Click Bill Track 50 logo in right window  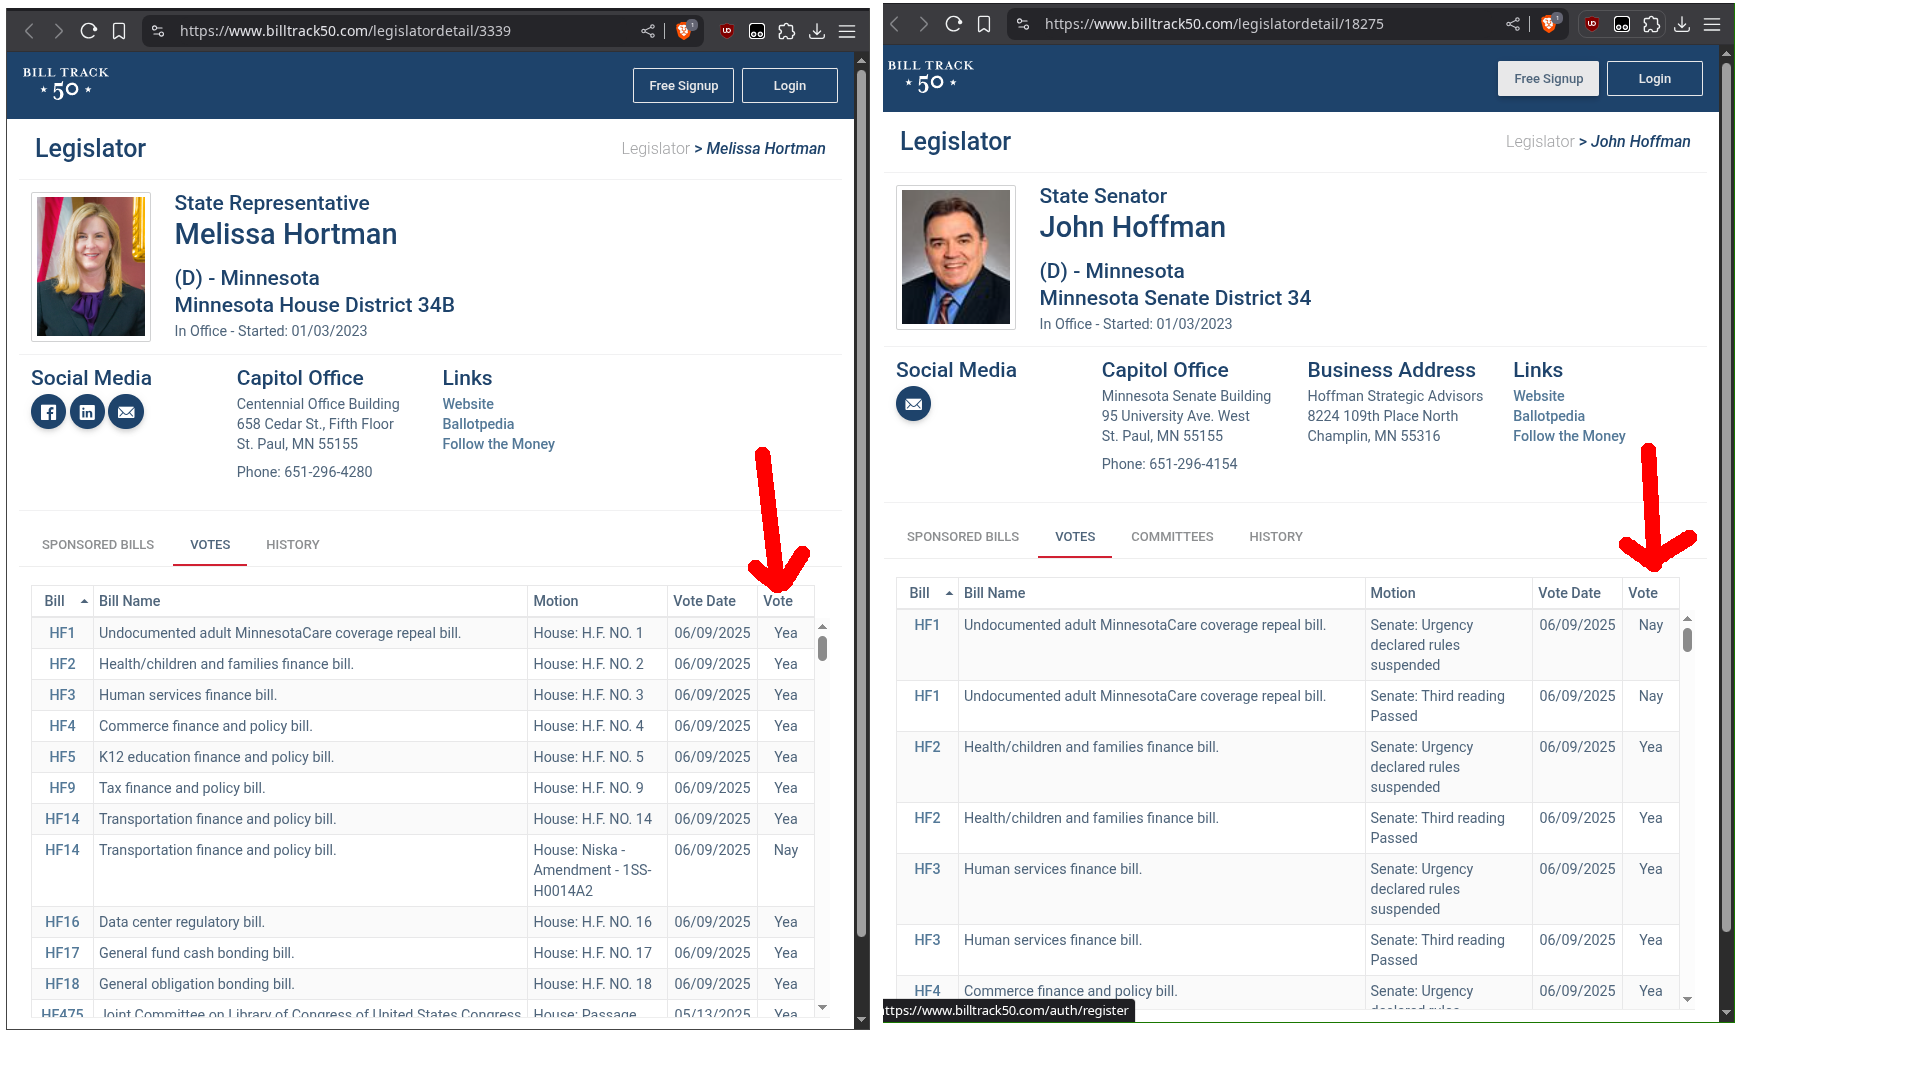click(x=931, y=77)
